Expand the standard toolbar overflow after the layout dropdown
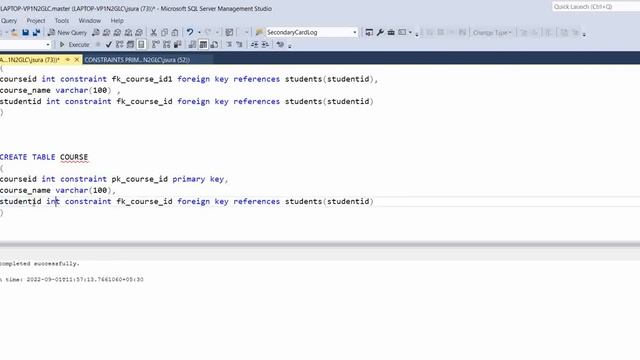The image size is (640, 360). click(x=417, y=34)
